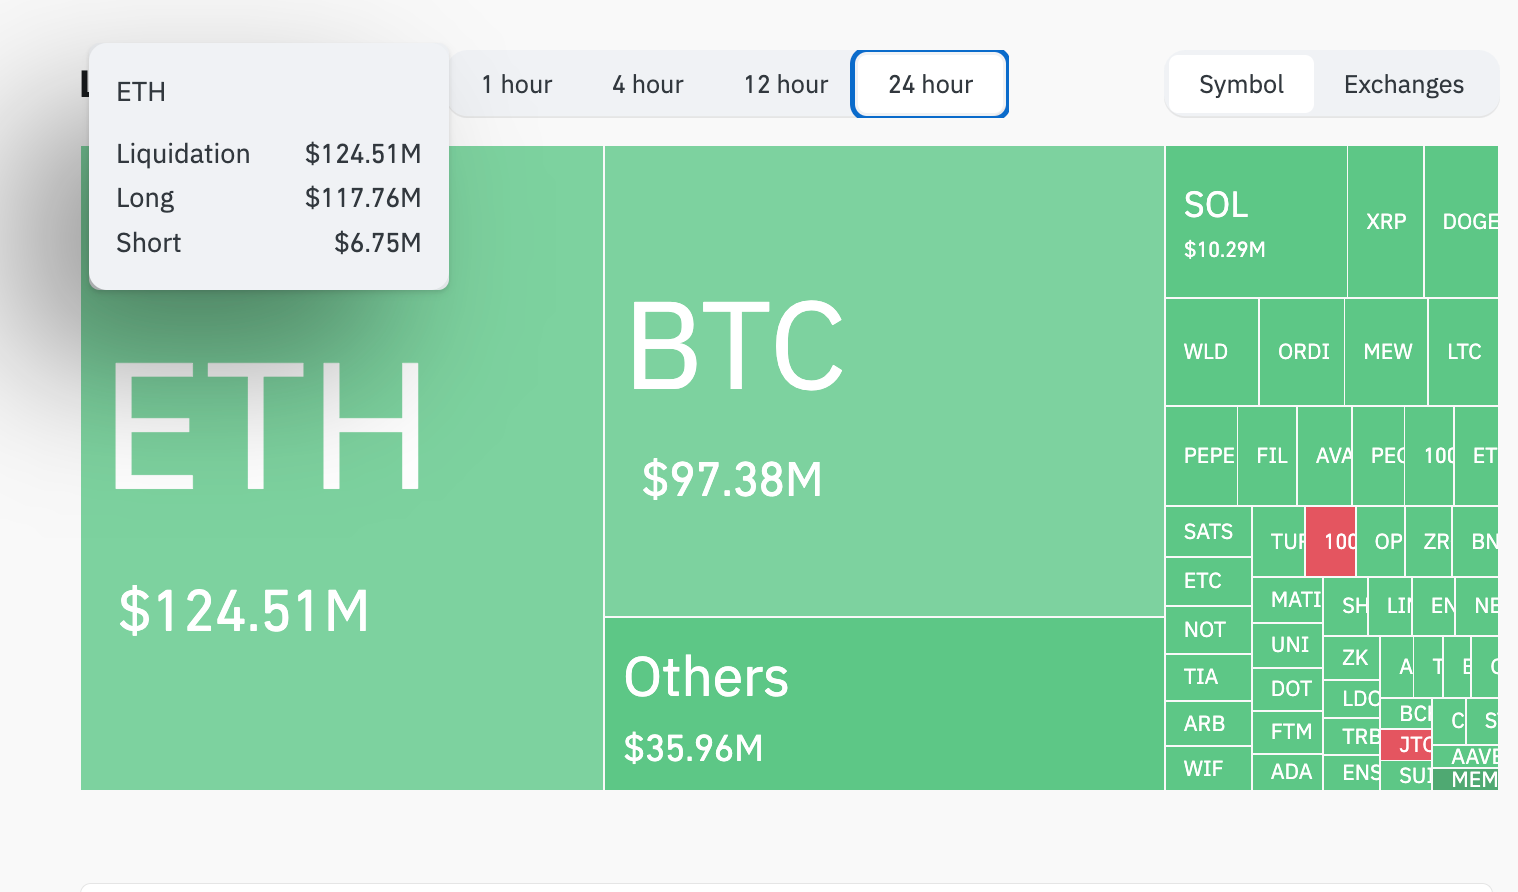Click the Others $35.96M tile

click(x=885, y=704)
